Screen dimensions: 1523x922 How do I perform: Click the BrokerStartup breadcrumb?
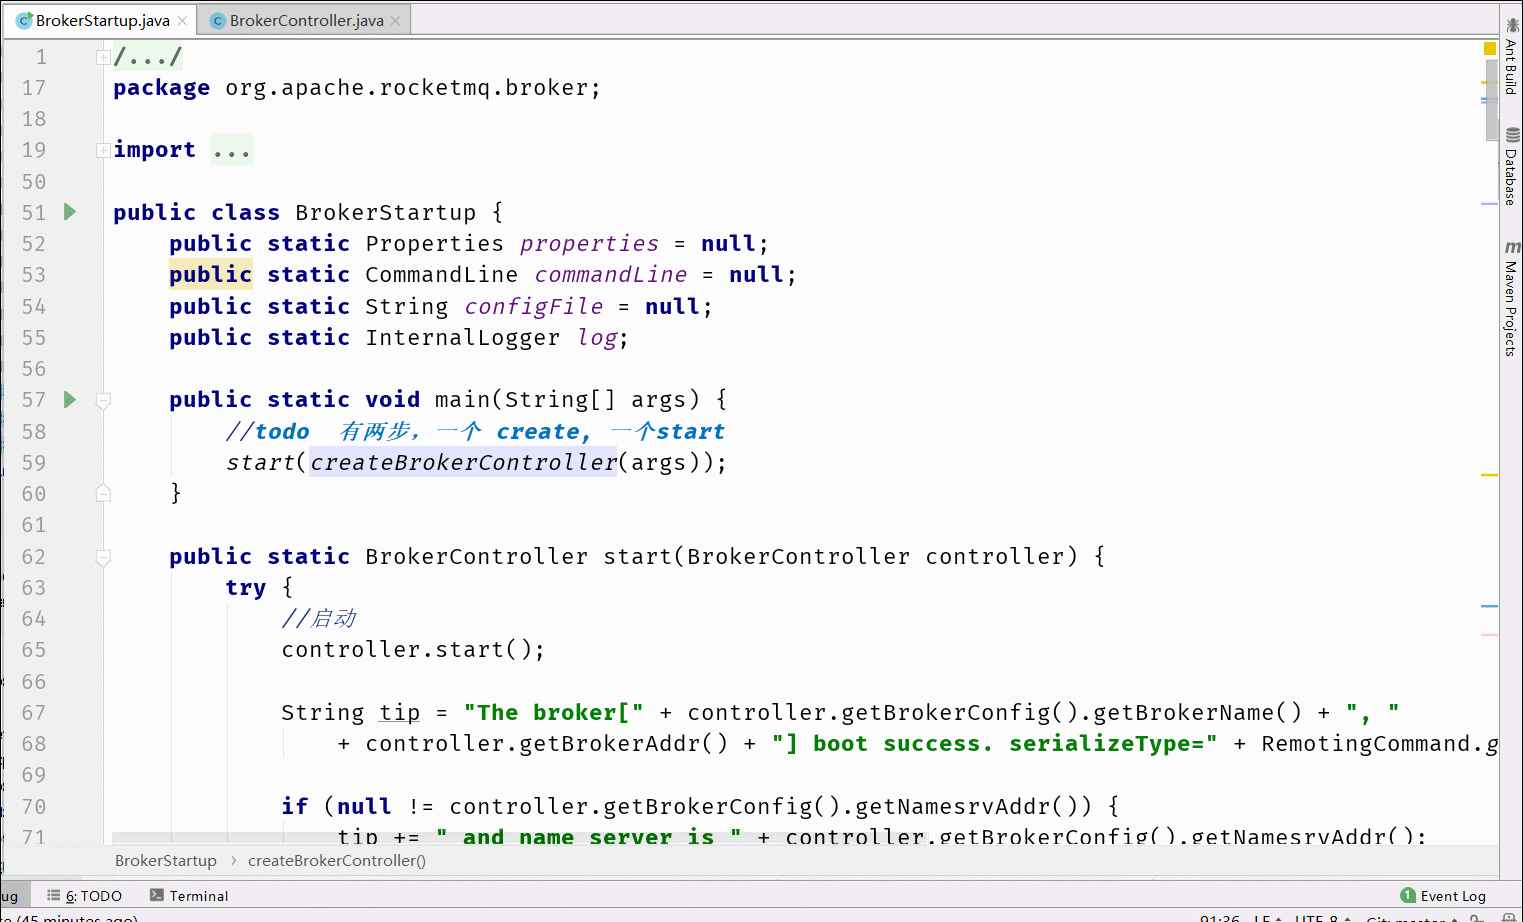click(165, 861)
